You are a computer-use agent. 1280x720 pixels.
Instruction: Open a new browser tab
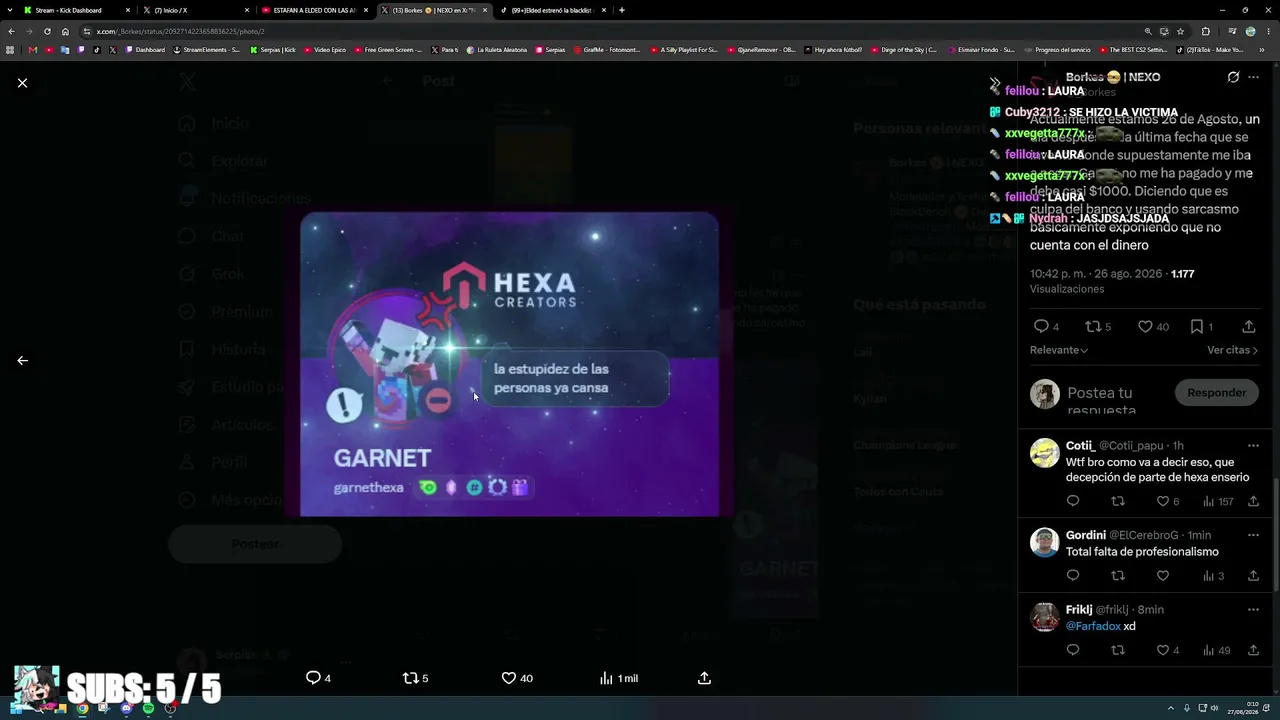tap(622, 10)
